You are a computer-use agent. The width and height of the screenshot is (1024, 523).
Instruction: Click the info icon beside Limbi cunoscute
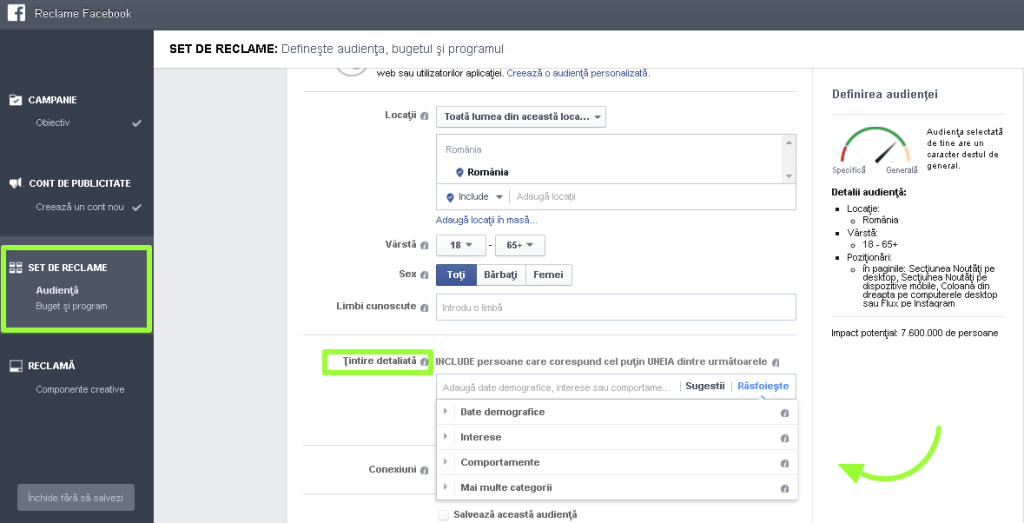(x=424, y=308)
